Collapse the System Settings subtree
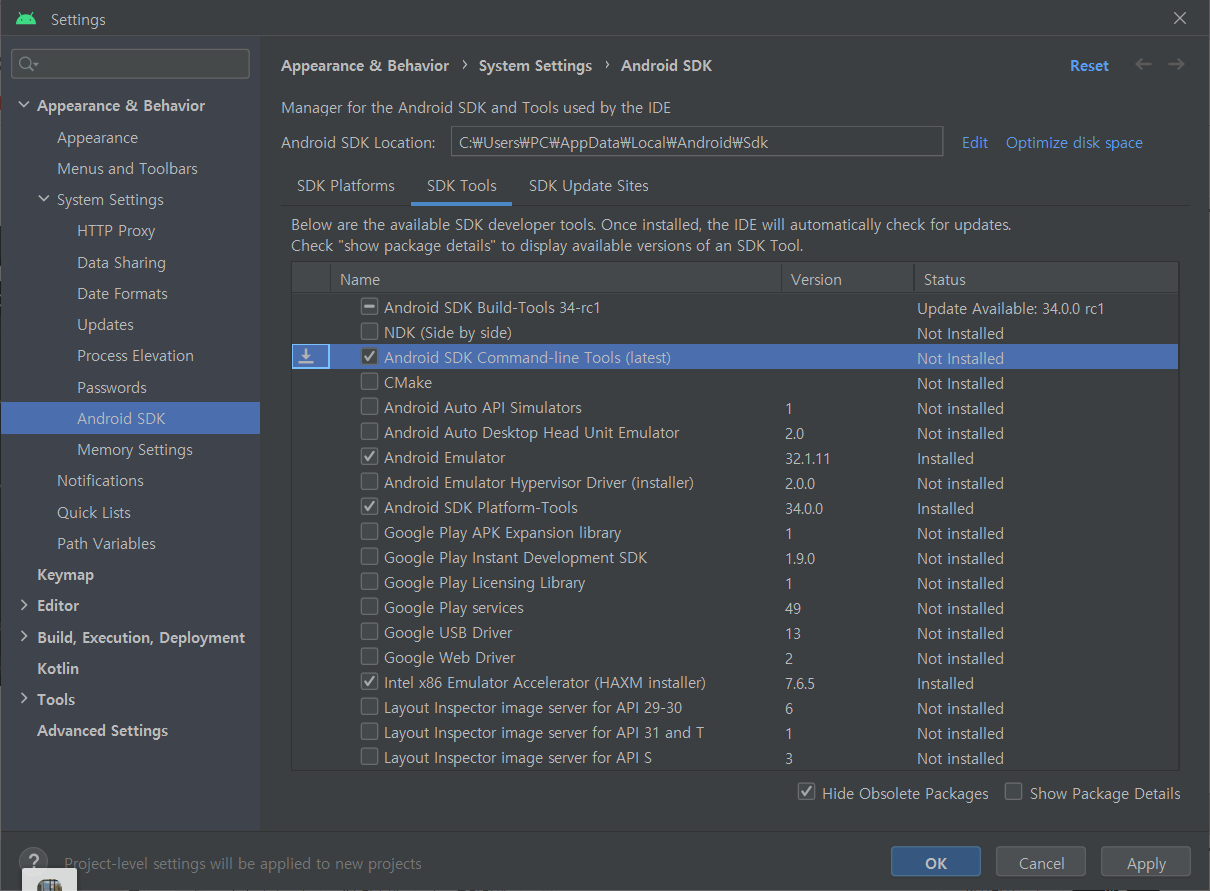 click(x=44, y=199)
